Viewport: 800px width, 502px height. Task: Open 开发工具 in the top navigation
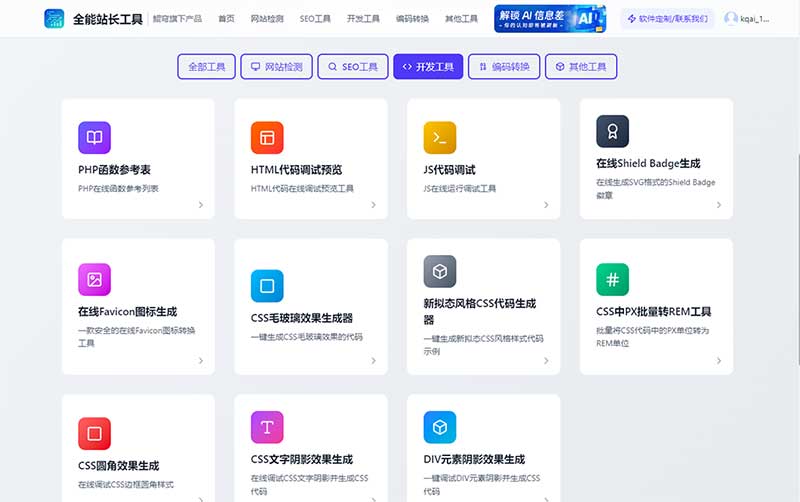(363, 19)
